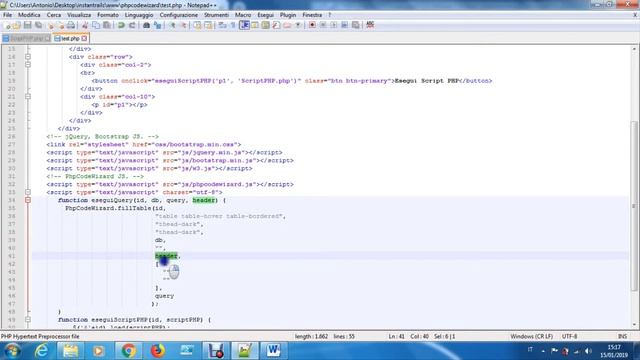Click the highlighted "header" parameter on line 34
This screenshot has width=640, height=360.
204,200
